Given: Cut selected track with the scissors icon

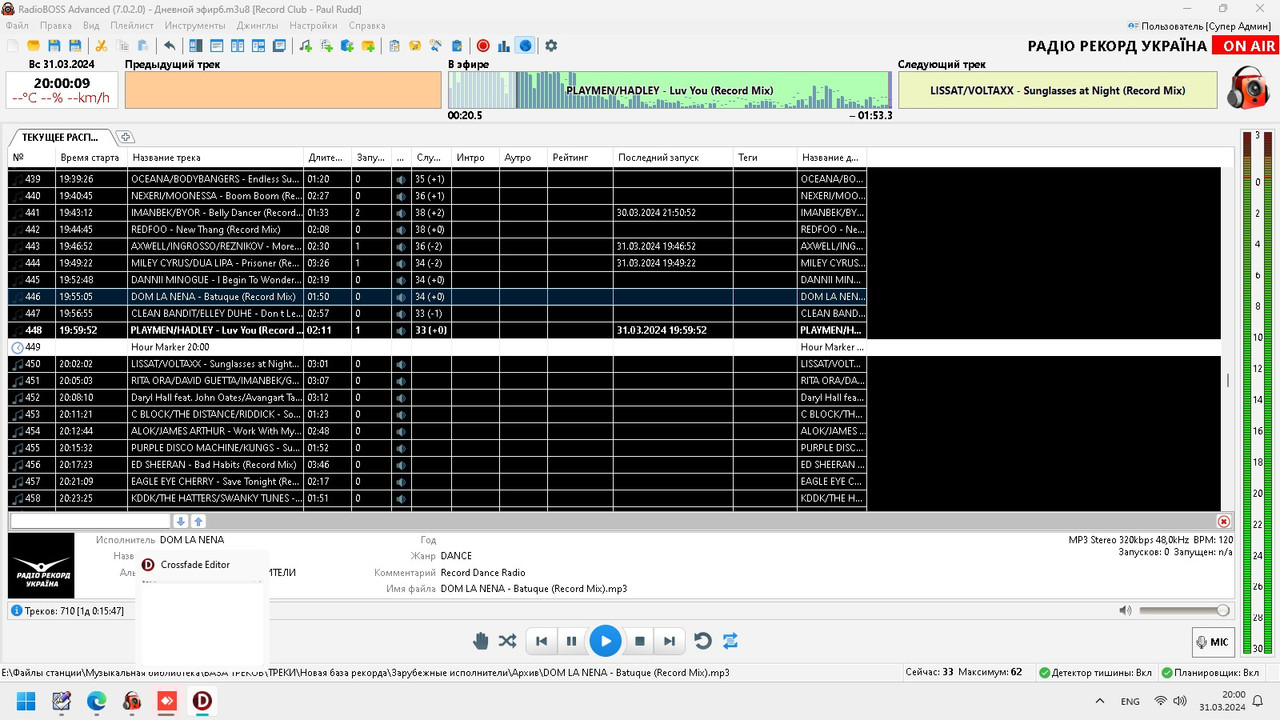Looking at the screenshot, I should [x=101, y=46].
